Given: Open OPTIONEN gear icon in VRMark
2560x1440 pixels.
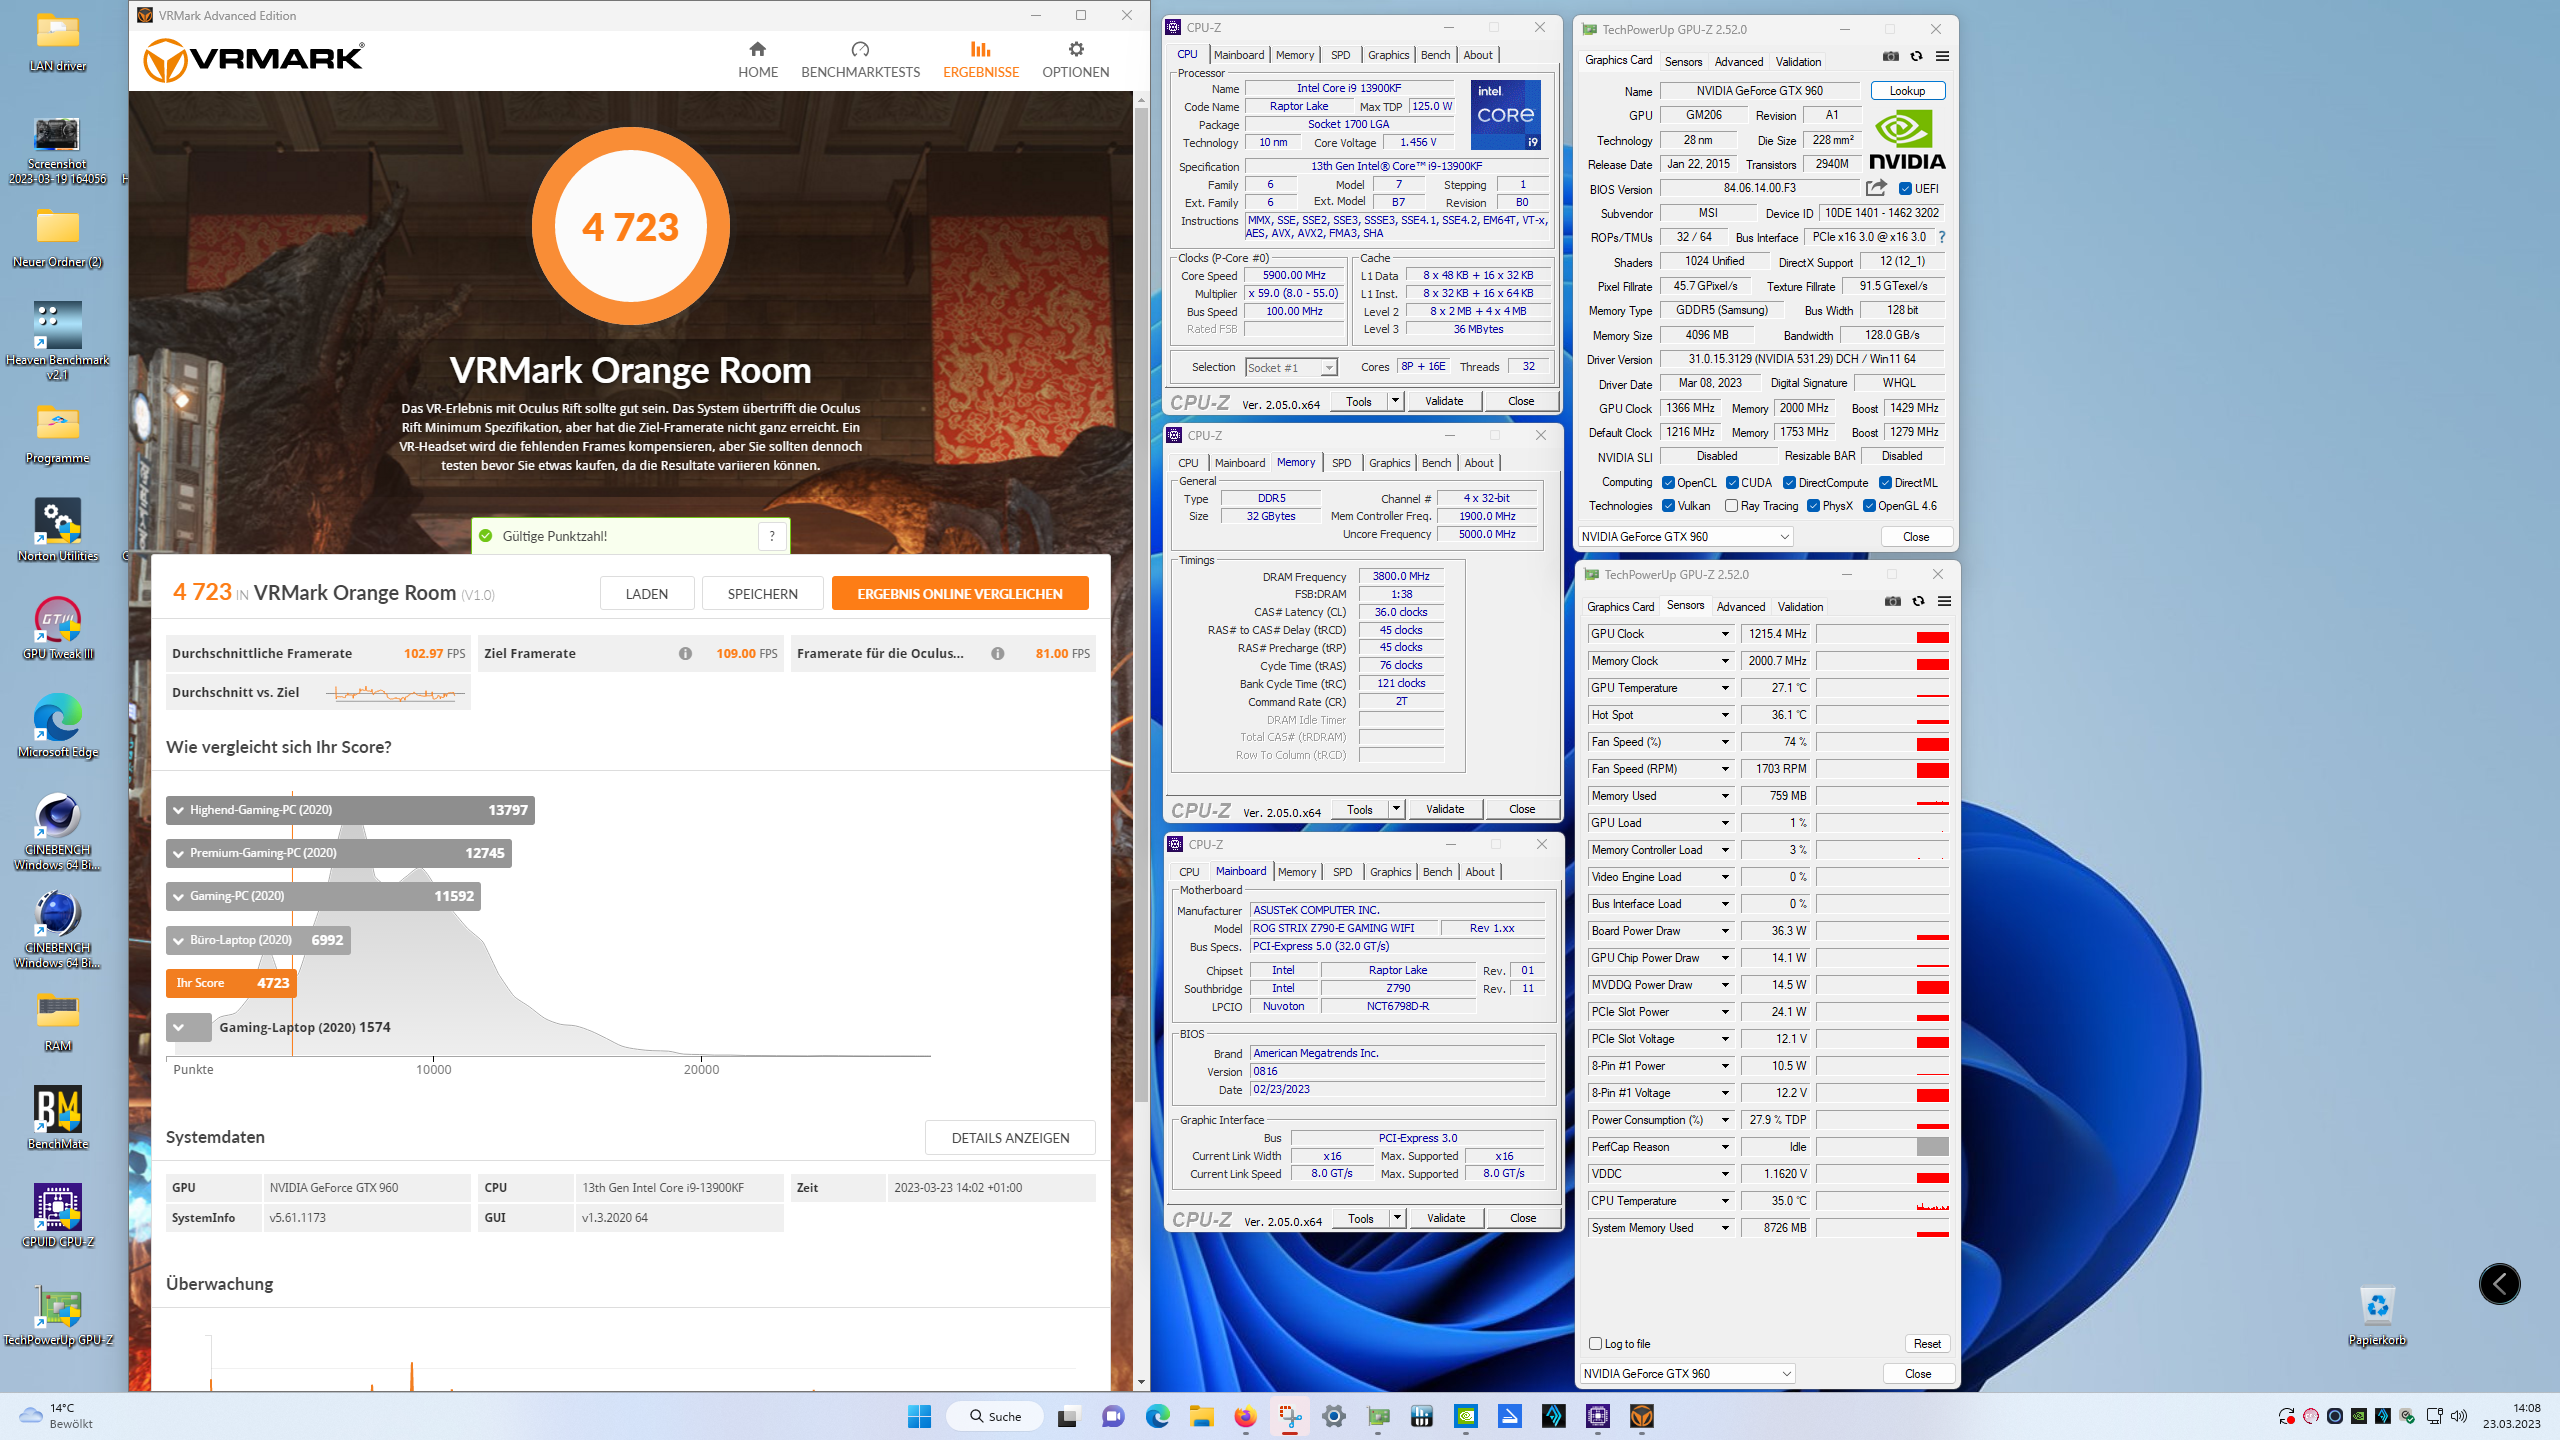Looking at the screenshot, I should pos(1076,49).
